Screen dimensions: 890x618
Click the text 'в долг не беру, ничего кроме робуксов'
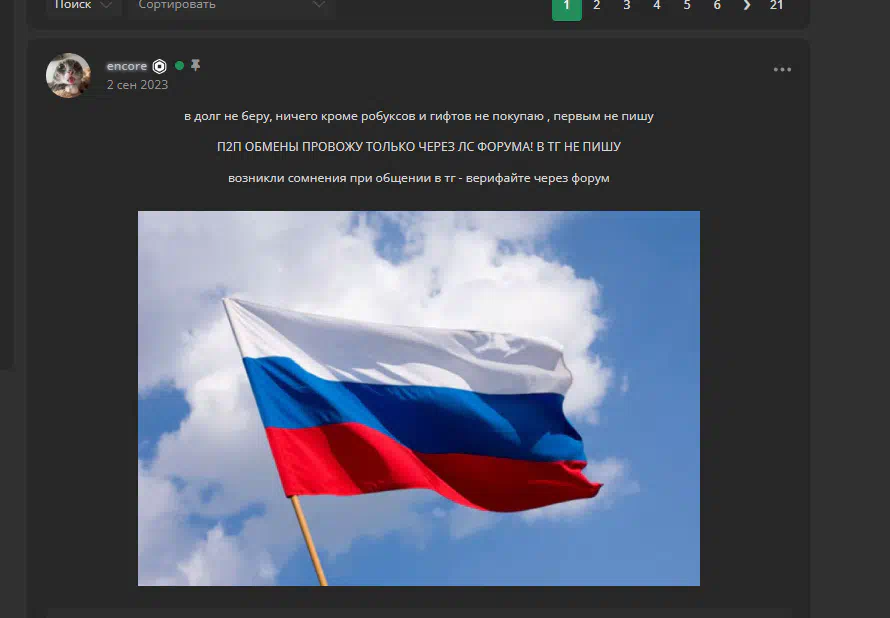tap(300, 116)
